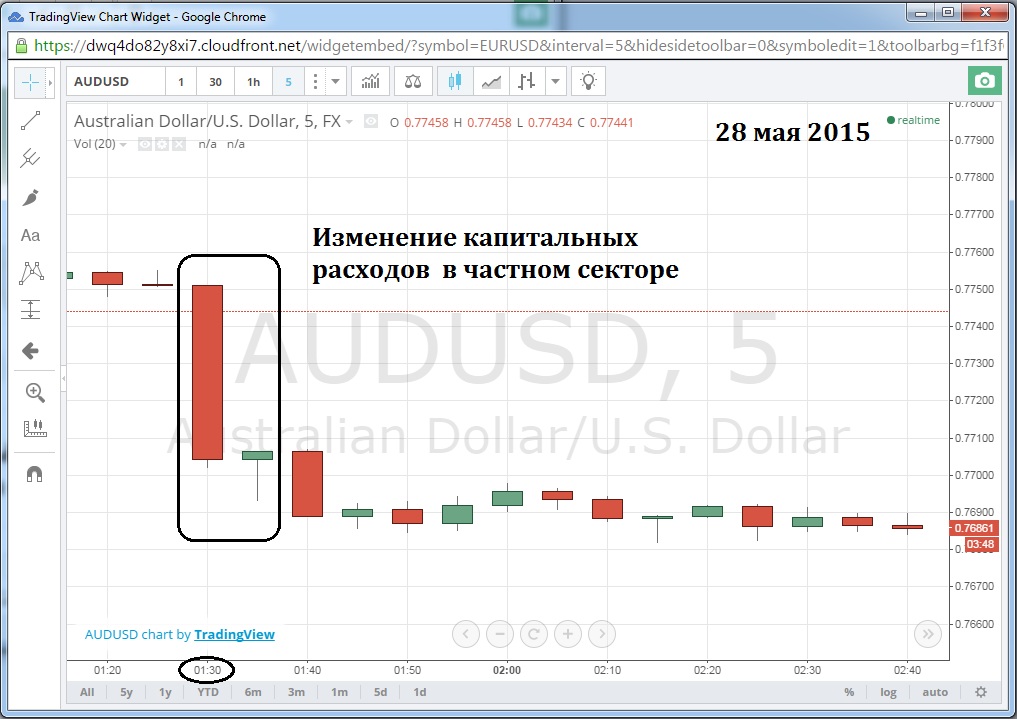Select the All date range
Screen dimensions: 1017x725
(x=87, y=692)
